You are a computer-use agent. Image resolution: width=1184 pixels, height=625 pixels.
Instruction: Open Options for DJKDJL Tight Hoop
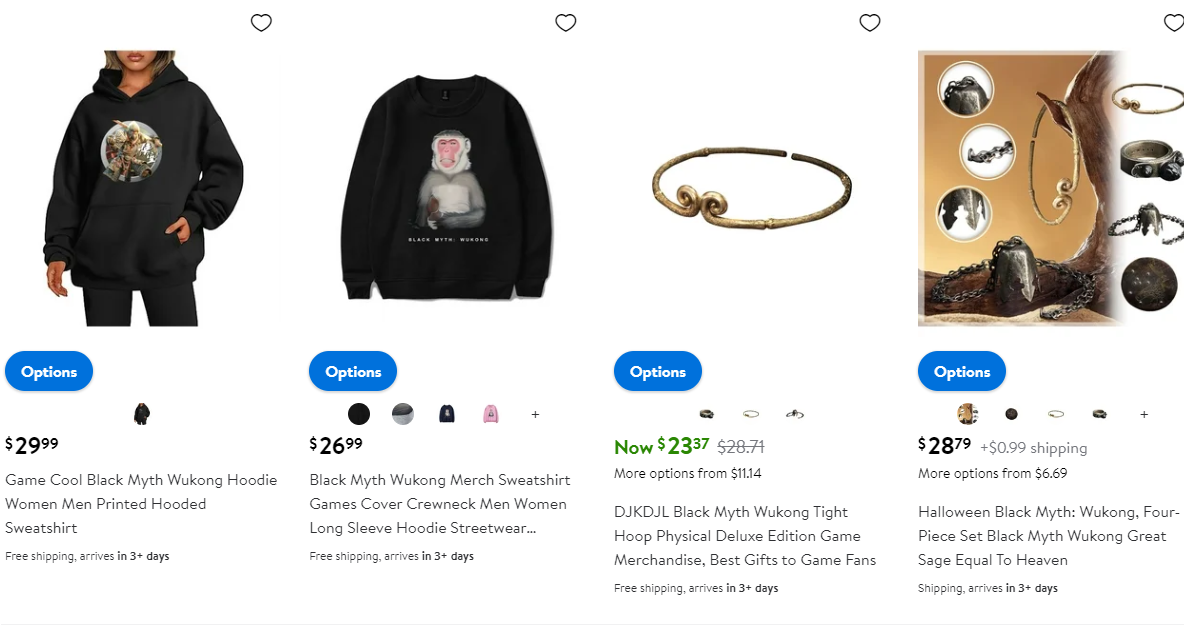click(x=658, y=371)
